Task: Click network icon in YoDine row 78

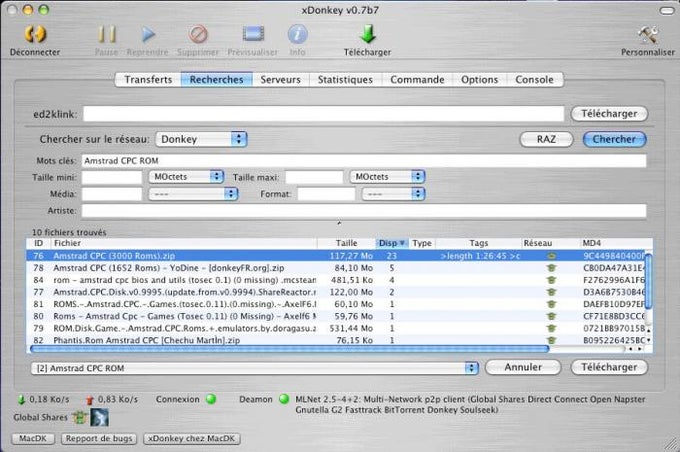Action: click(552, 268)
